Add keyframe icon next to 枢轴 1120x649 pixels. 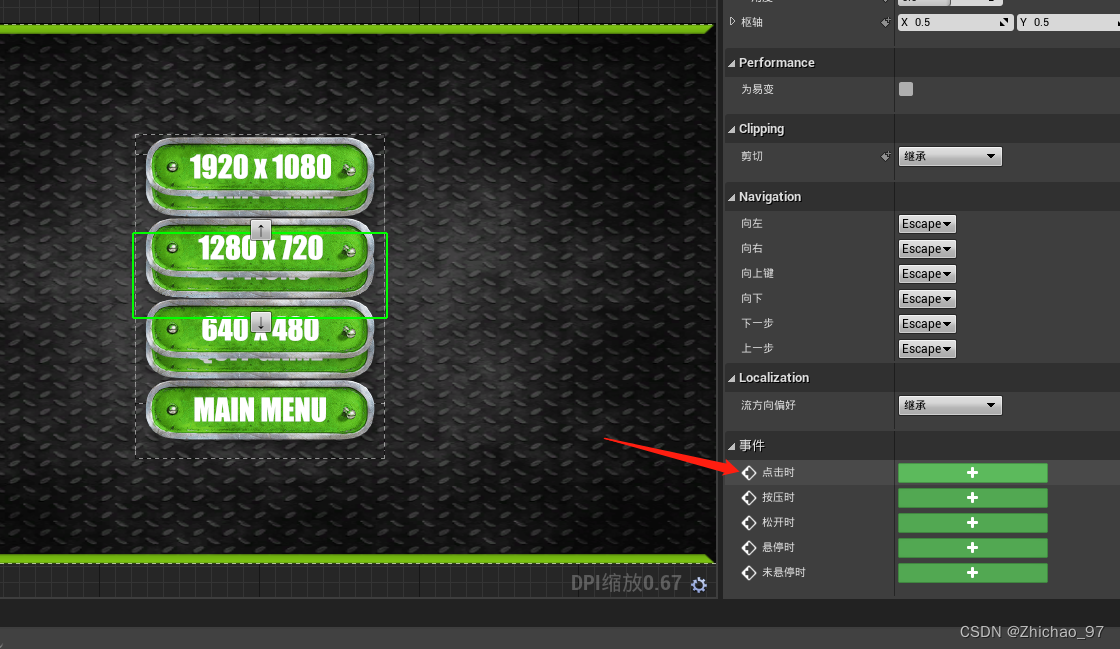tap(886, 22)
